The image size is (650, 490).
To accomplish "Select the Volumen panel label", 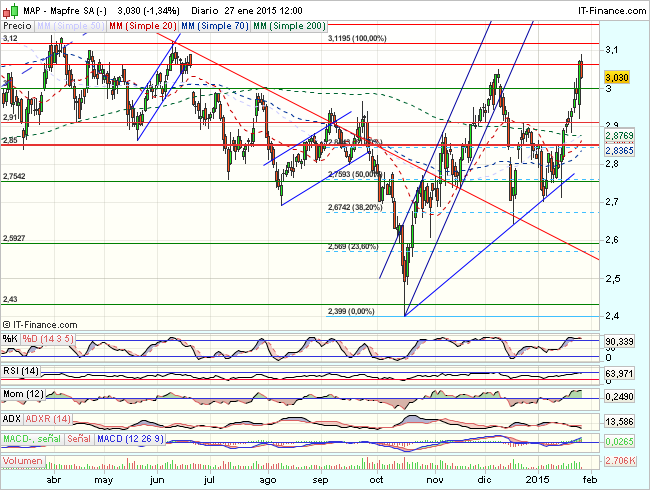I will (x=23, y=461).
